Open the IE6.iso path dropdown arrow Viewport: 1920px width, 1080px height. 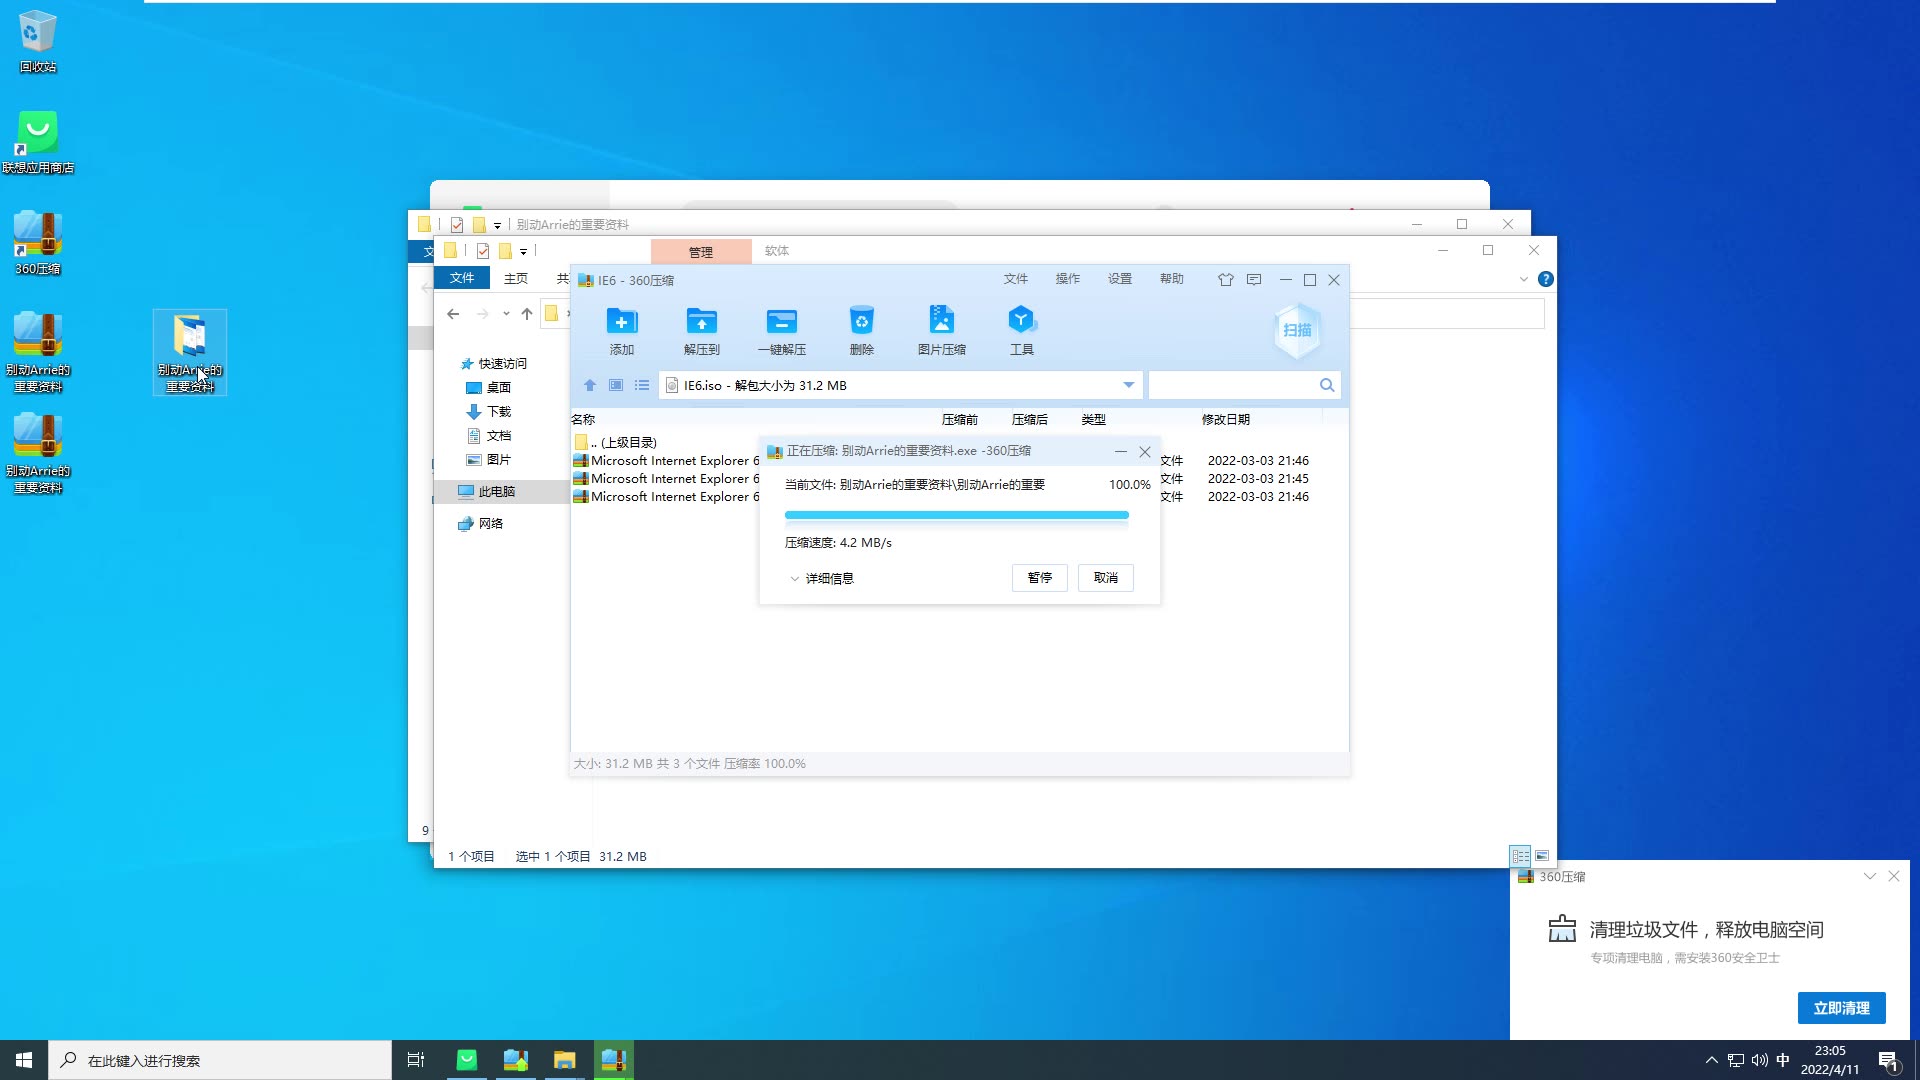[1129, 385]
